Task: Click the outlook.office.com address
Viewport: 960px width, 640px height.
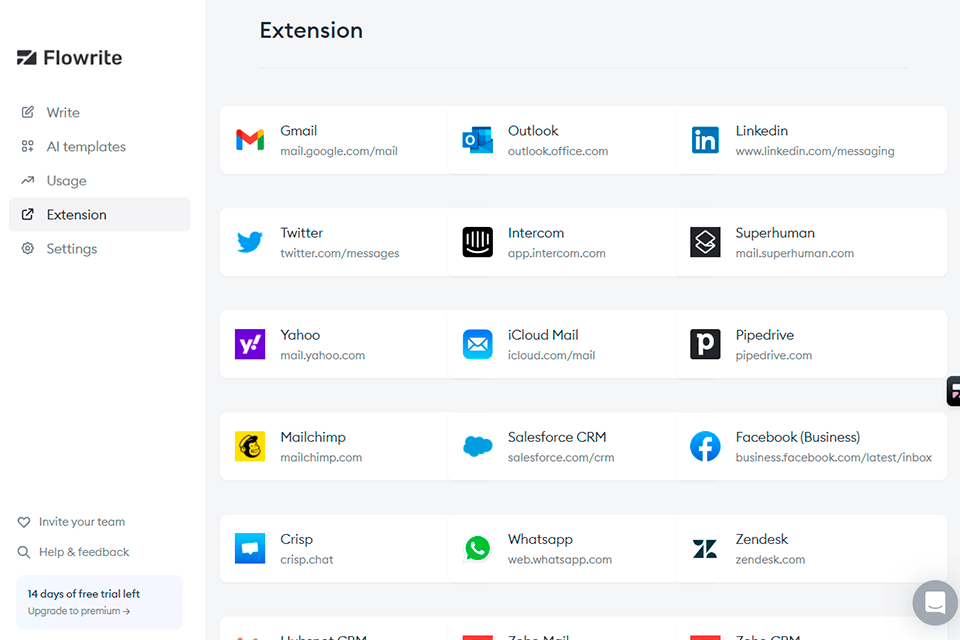Action: (558, 151)
